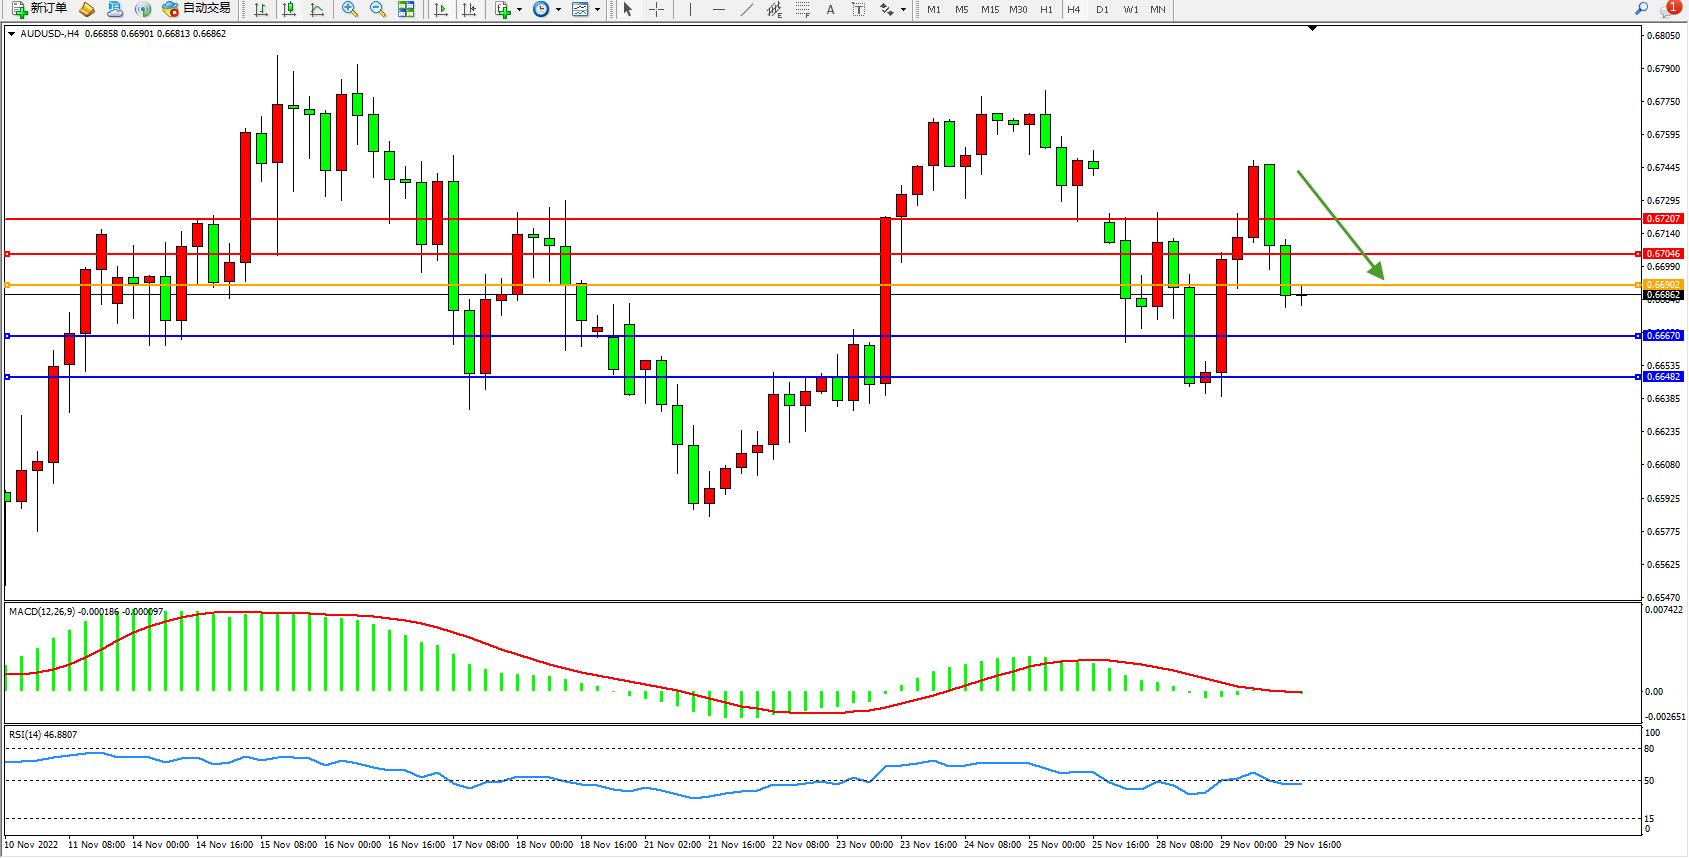Screen dimensions: 1689x858
Task: Click the red 0.67207 price line label
Action: click(1663, 218)
